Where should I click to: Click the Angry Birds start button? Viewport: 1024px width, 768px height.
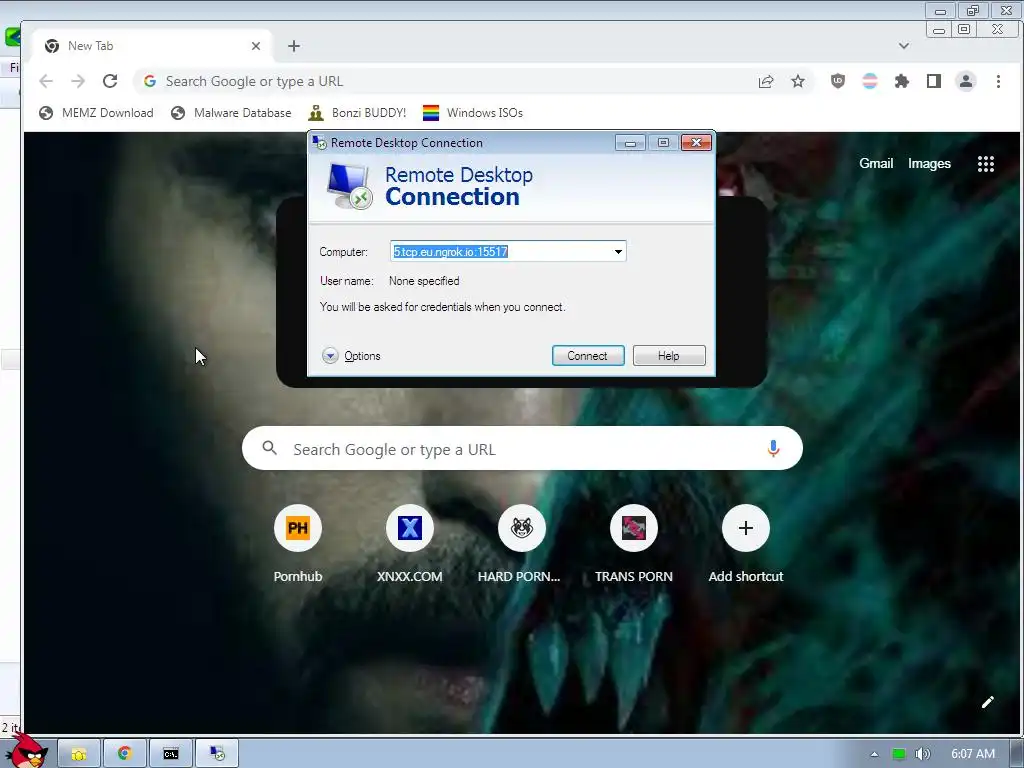(x=28, y=751)
